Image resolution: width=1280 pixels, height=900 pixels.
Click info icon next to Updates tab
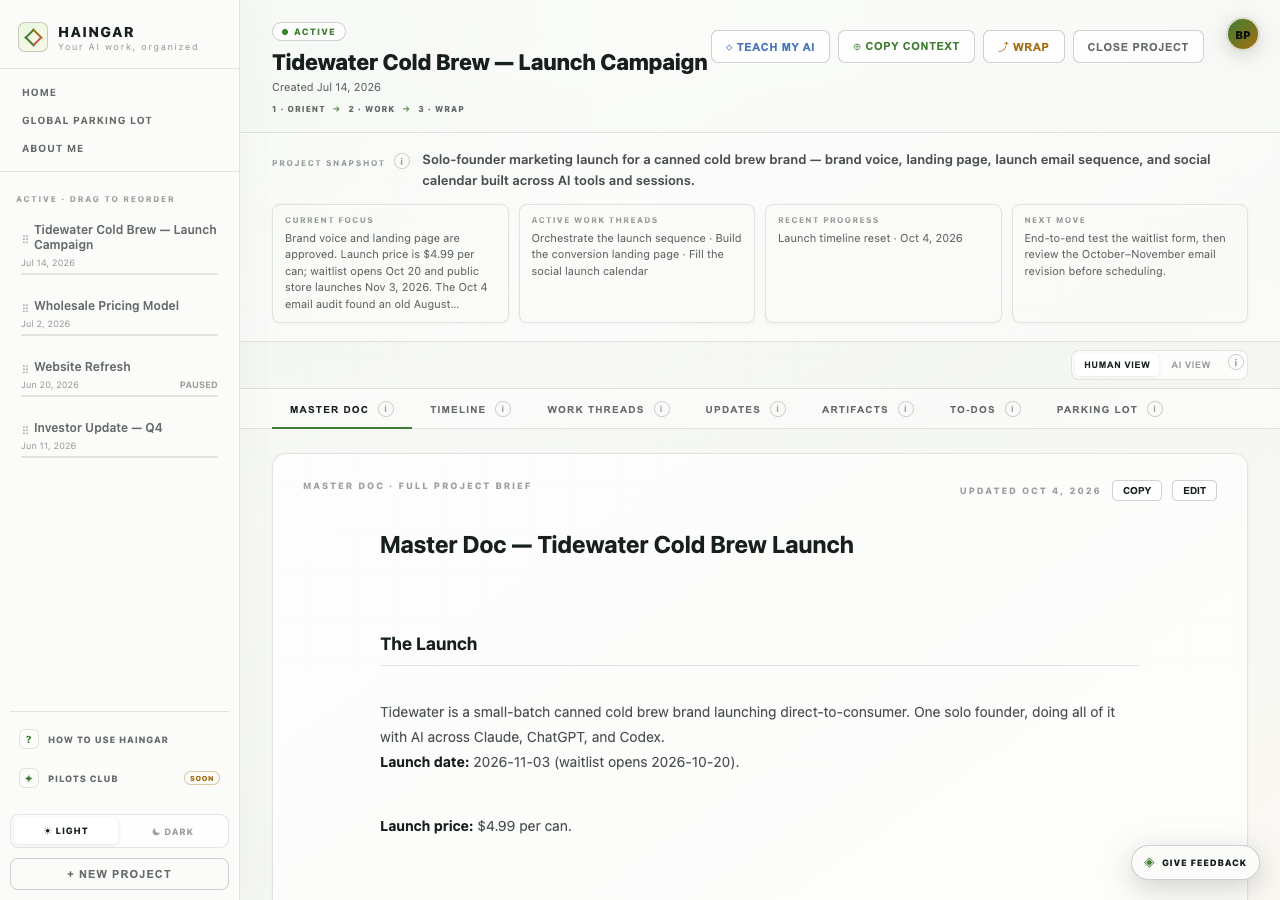pos(778,409)
